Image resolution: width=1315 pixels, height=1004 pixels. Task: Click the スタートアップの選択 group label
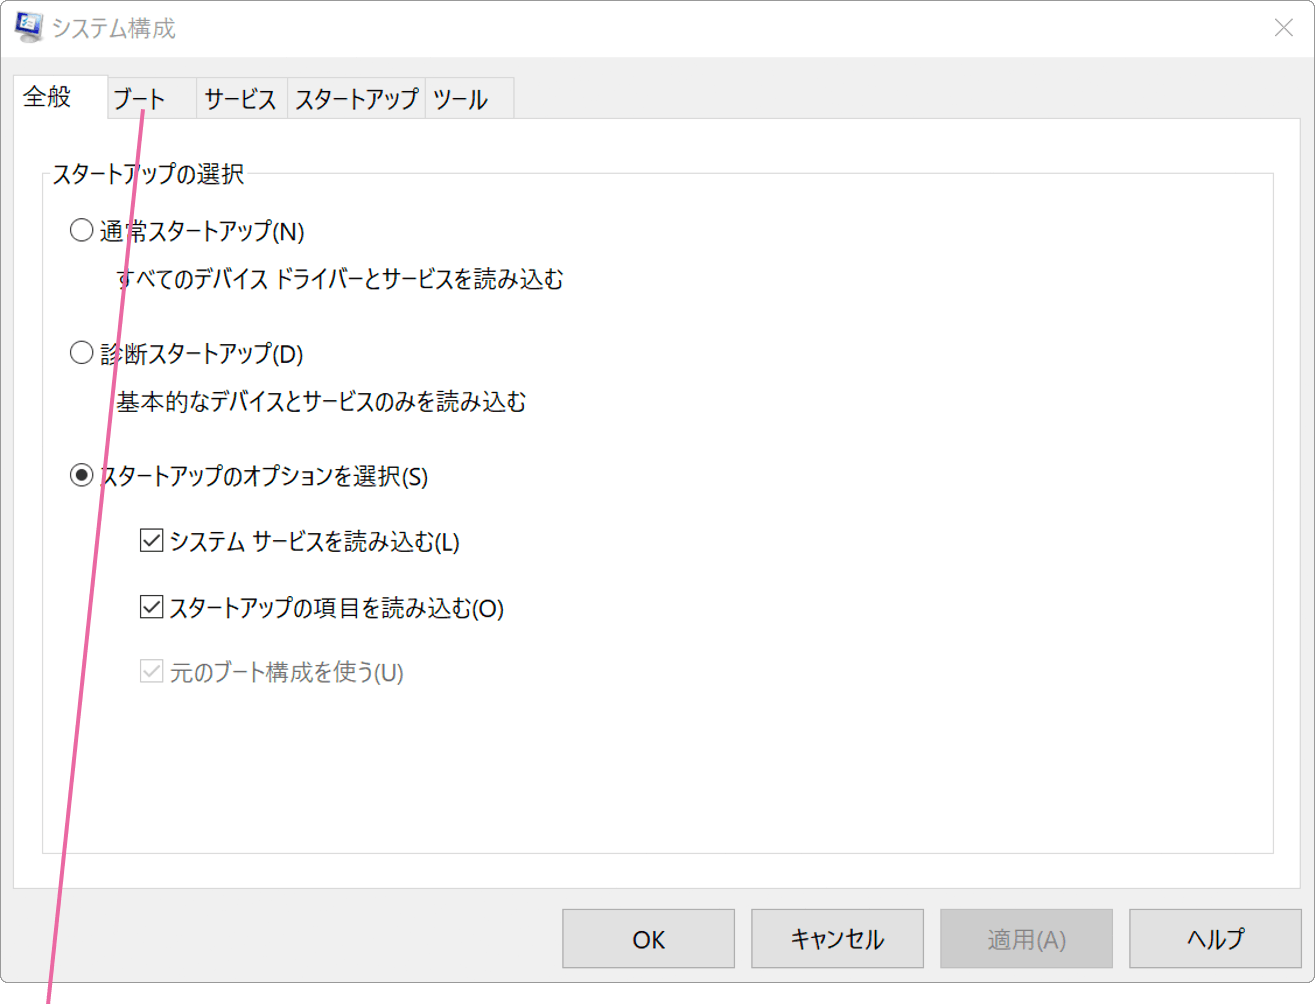[148, 174]
